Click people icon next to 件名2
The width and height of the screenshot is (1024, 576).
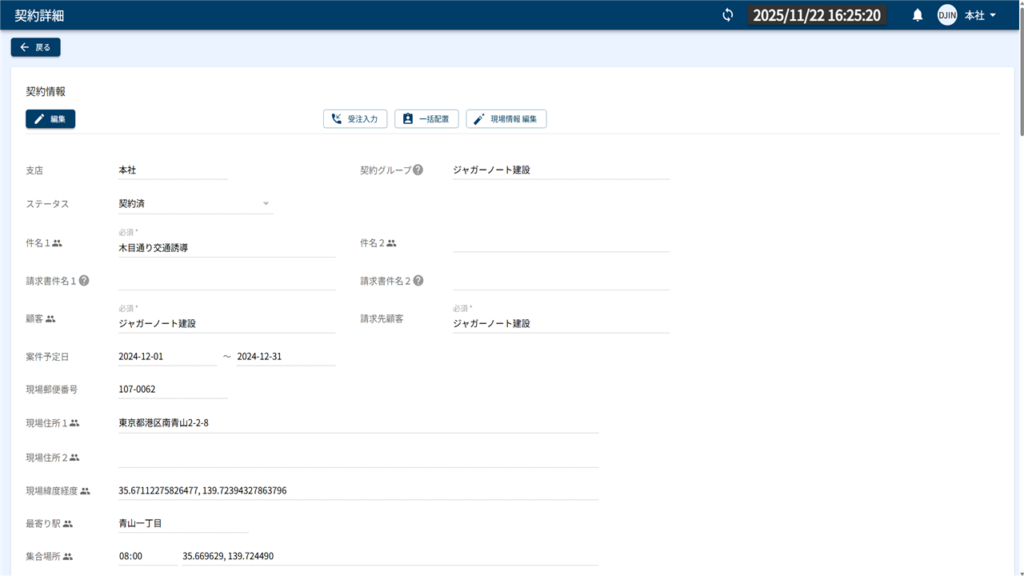click(391, 243)
